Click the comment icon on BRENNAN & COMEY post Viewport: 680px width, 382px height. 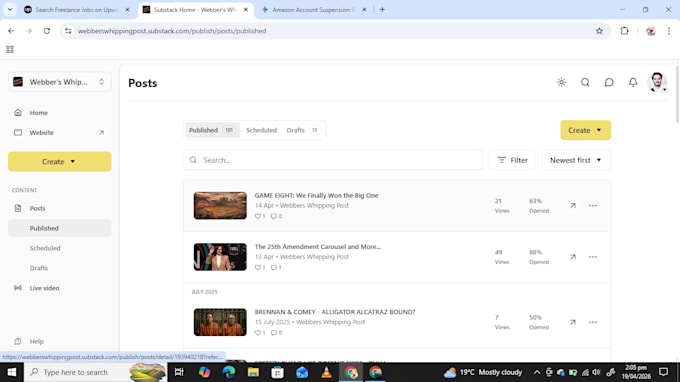(274, 333)
